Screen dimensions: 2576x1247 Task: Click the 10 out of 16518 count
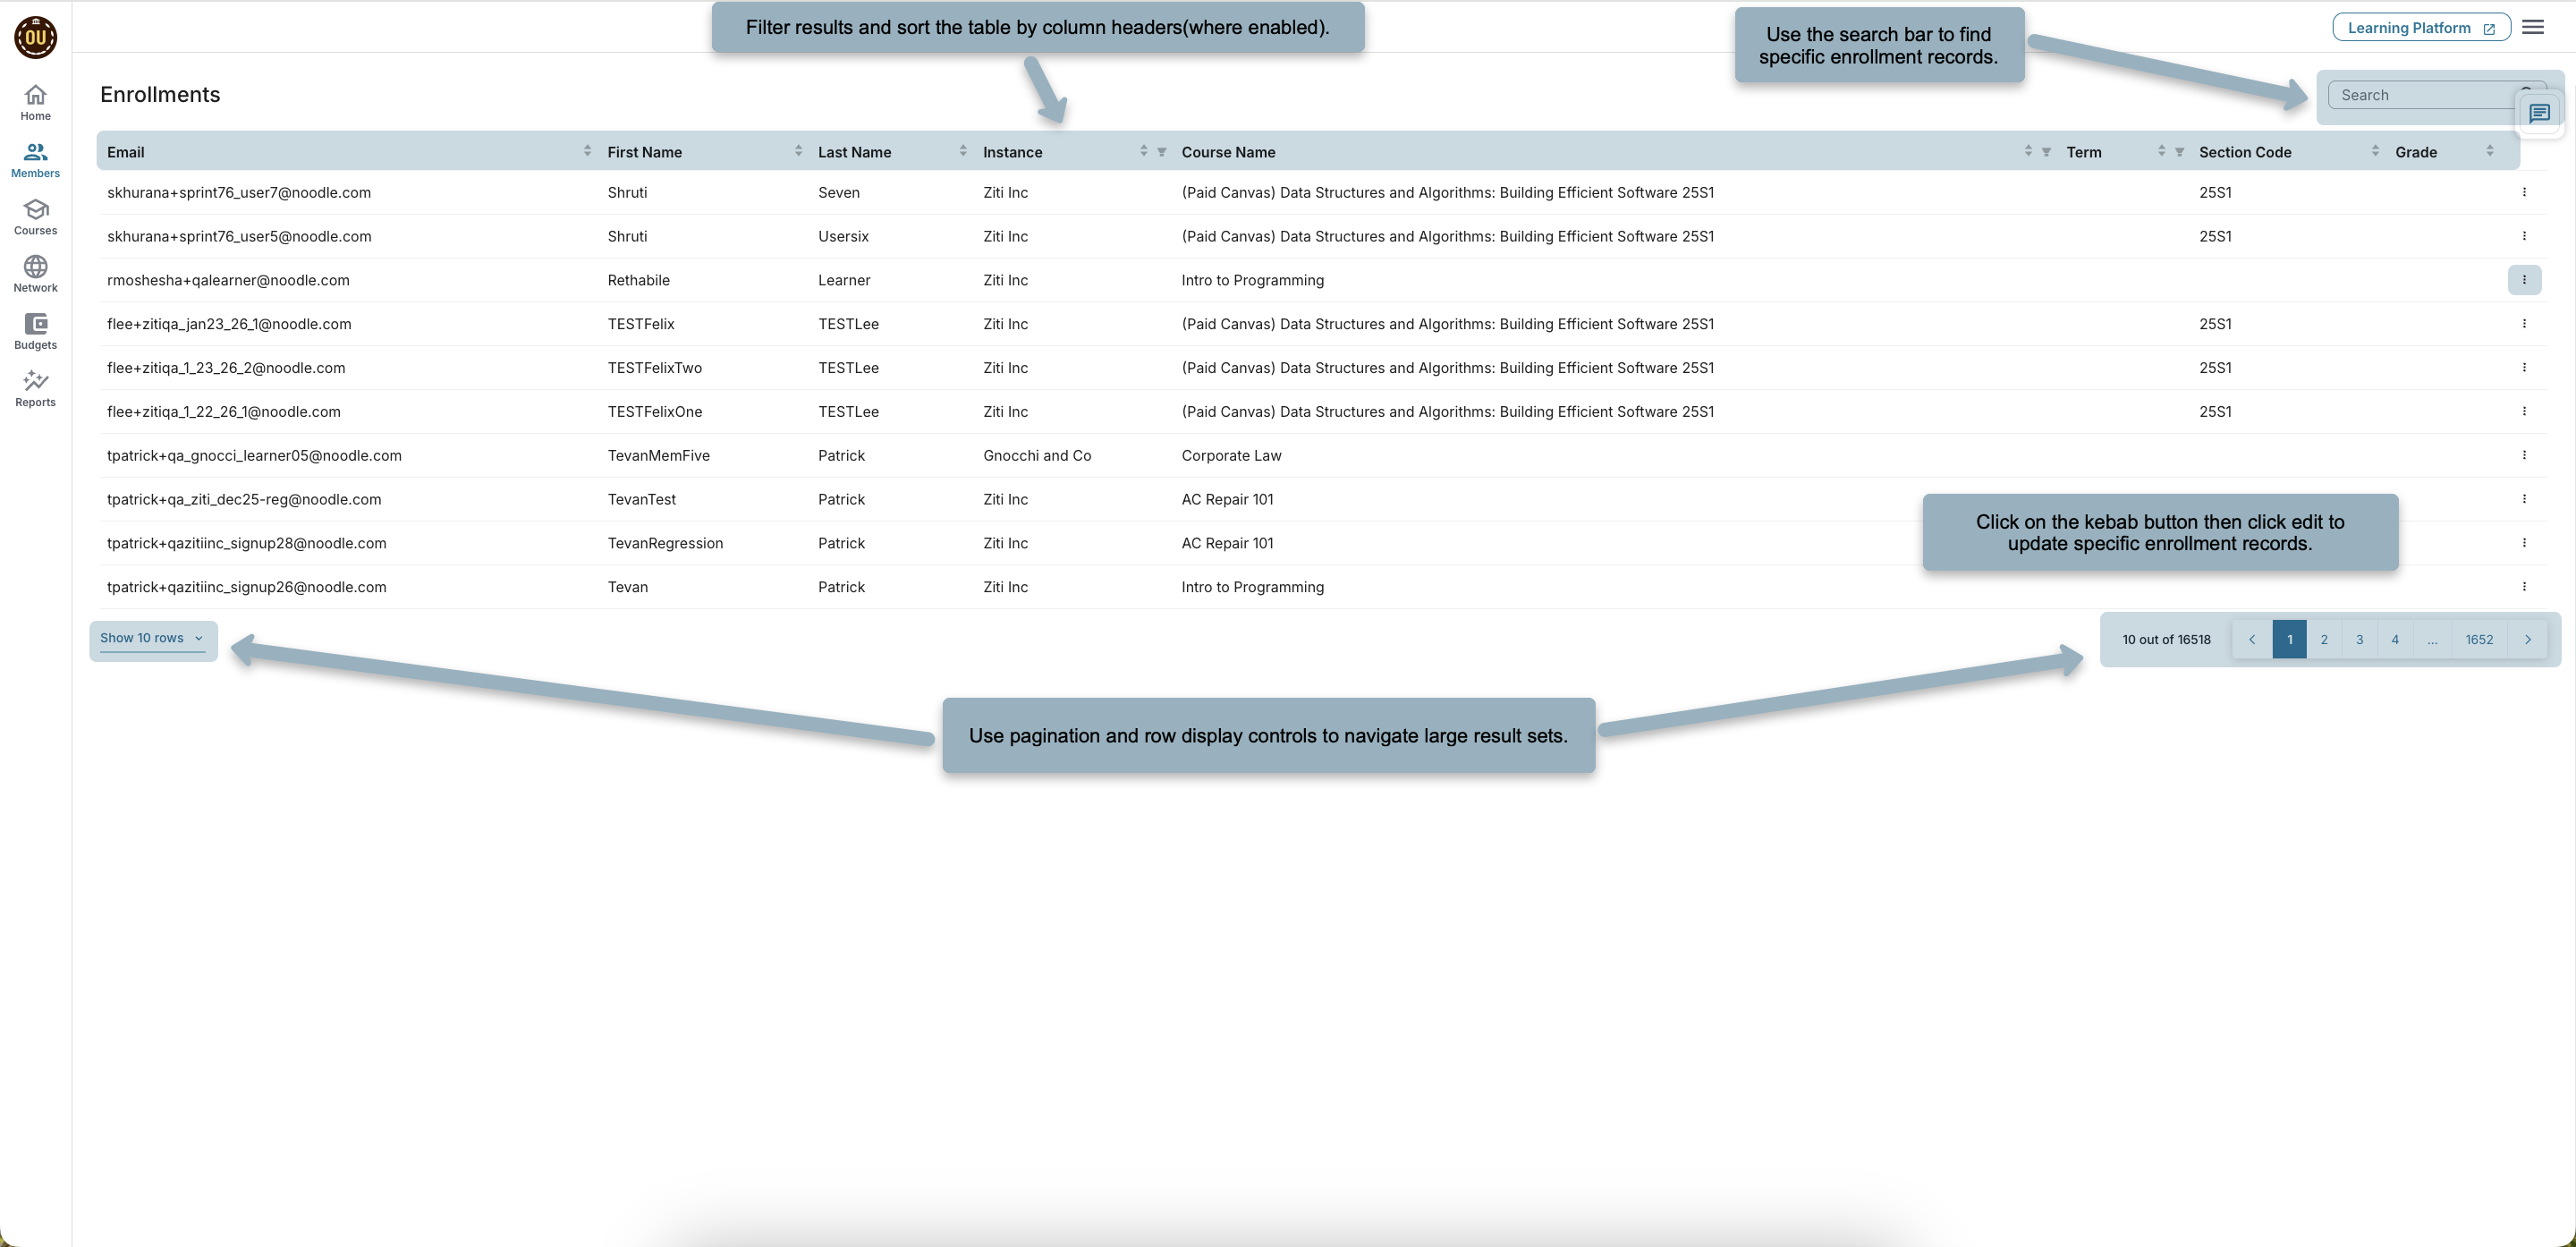(2166, 640)
